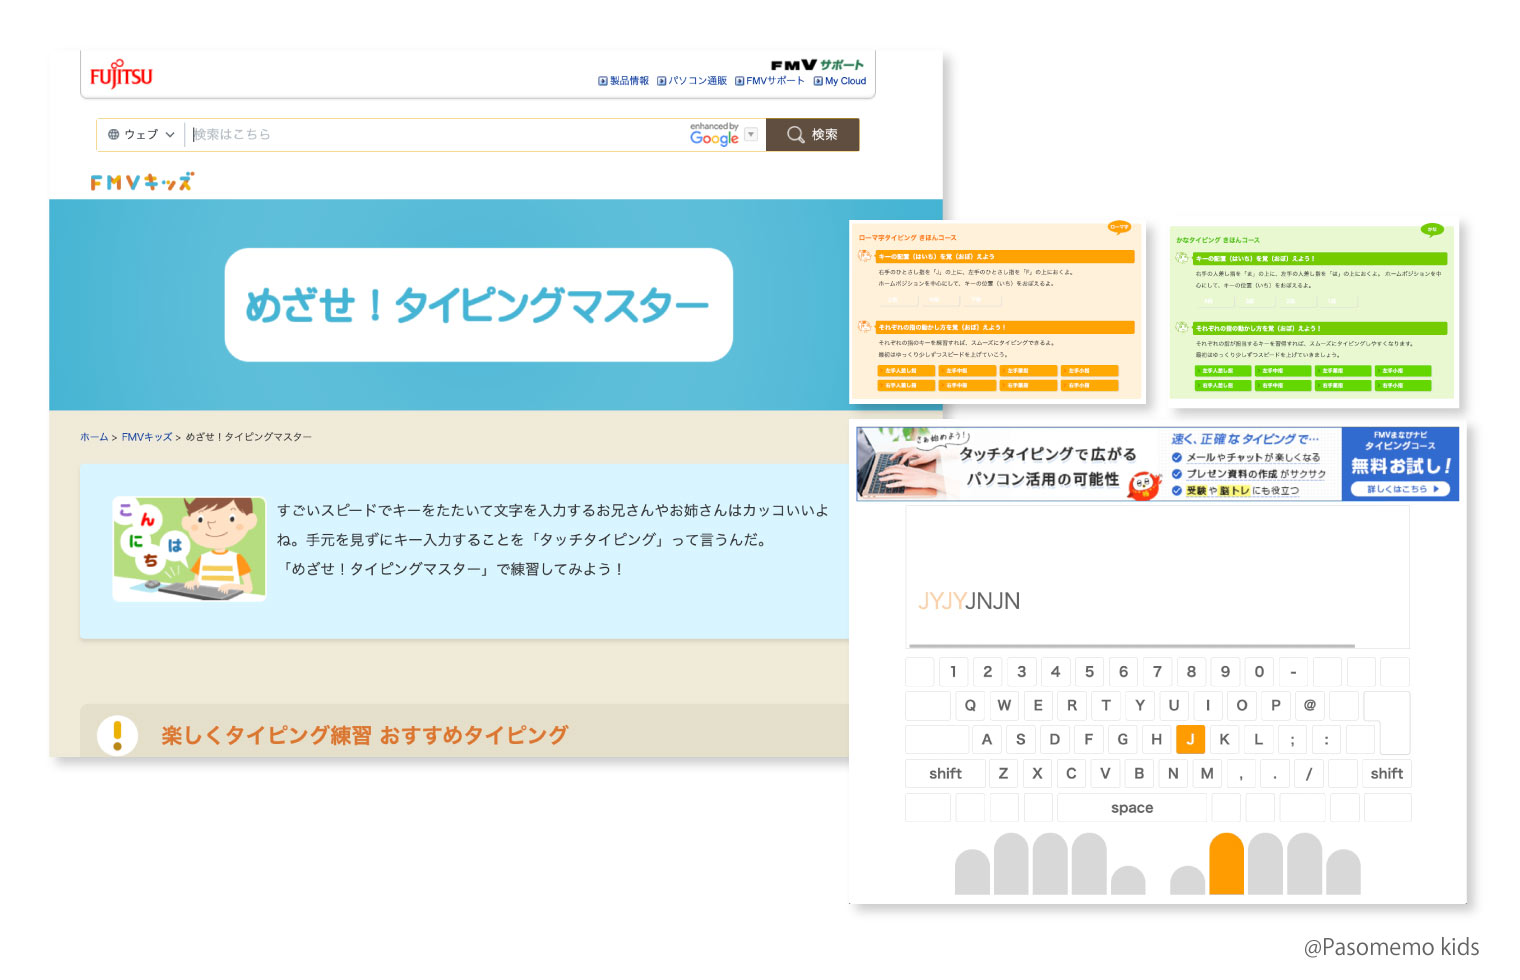Click the highlighted J key
Viewport: 1520px width, 980px height.
pyautogui.click(x=1190, y=739)
